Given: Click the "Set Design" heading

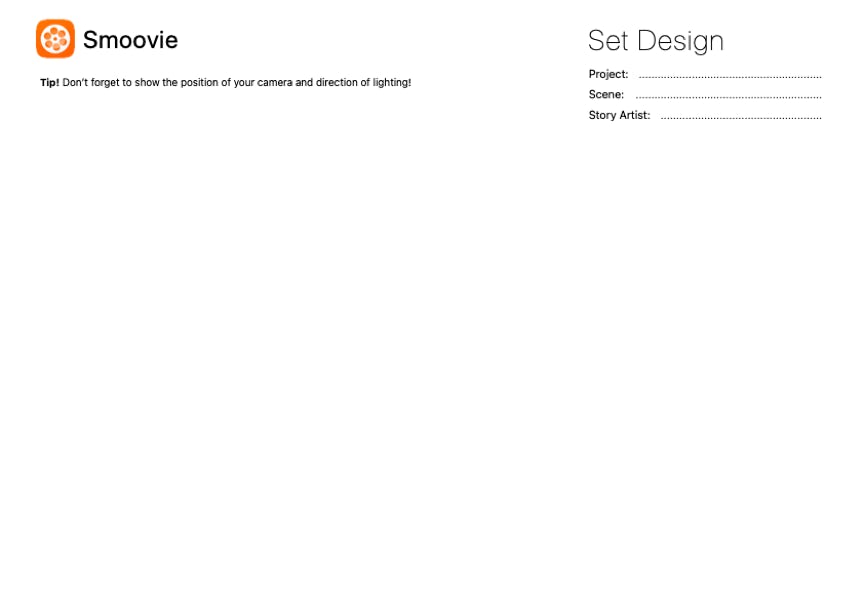Looking at the screenshot, I should pos(655,41).
